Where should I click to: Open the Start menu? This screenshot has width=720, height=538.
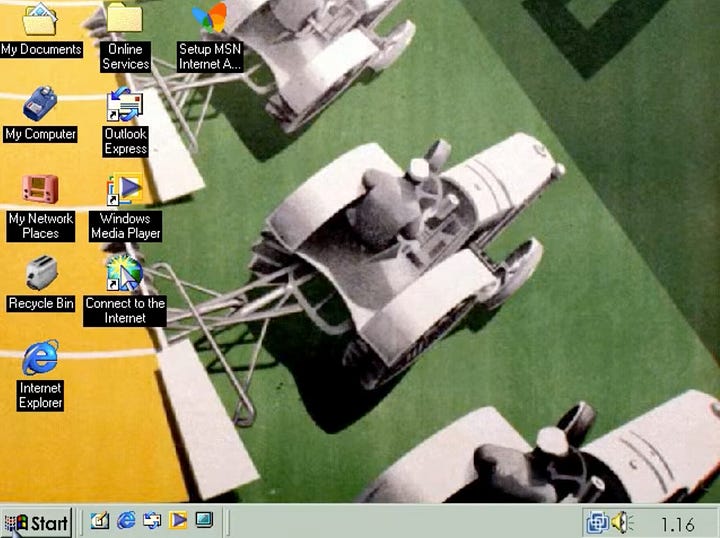pyautogui.click(x=37, y=522)
